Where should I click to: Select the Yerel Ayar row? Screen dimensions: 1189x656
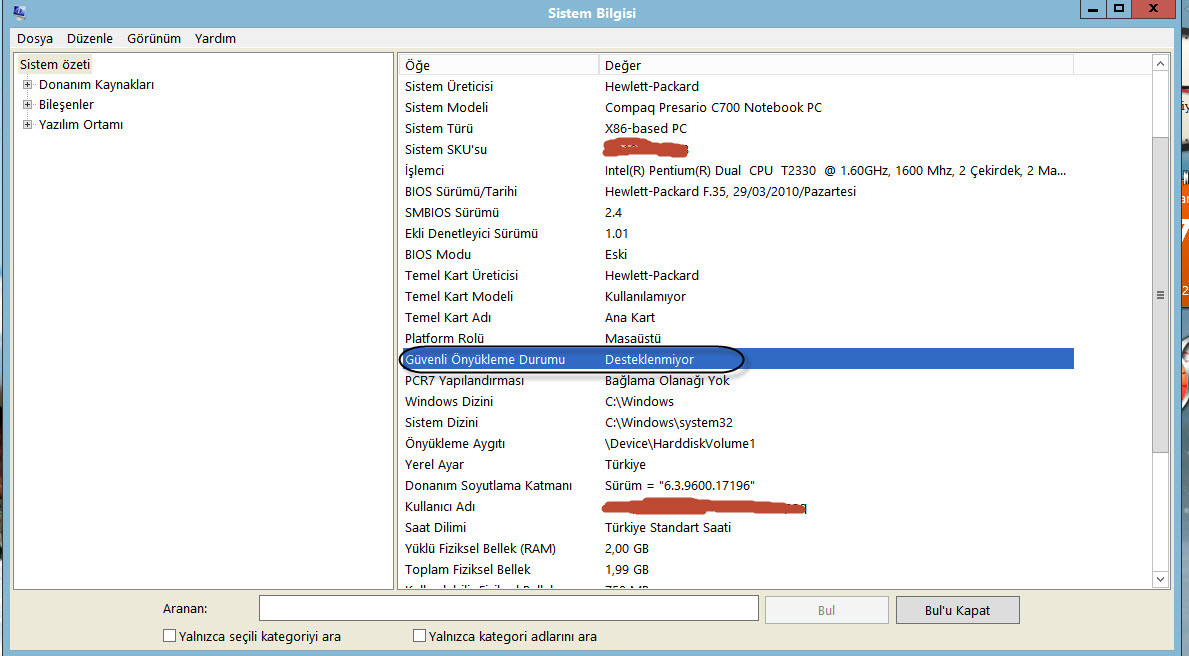(736, 464)
